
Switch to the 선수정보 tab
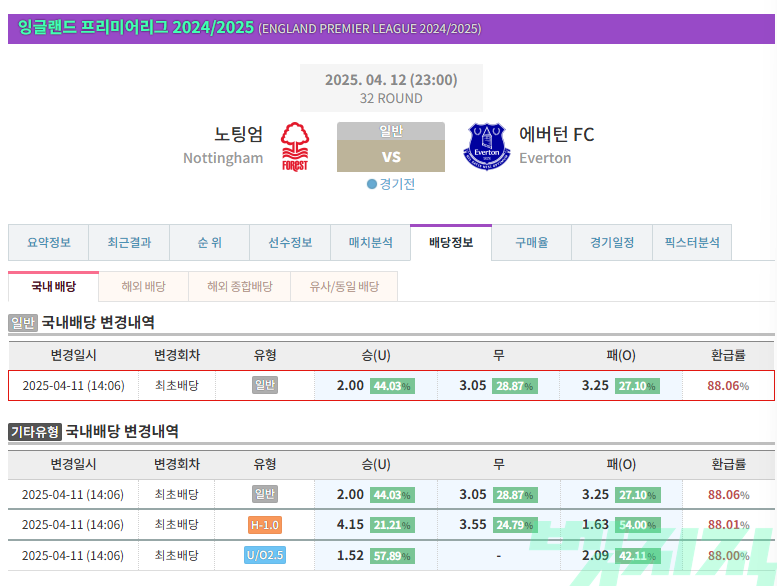[290, 243]
